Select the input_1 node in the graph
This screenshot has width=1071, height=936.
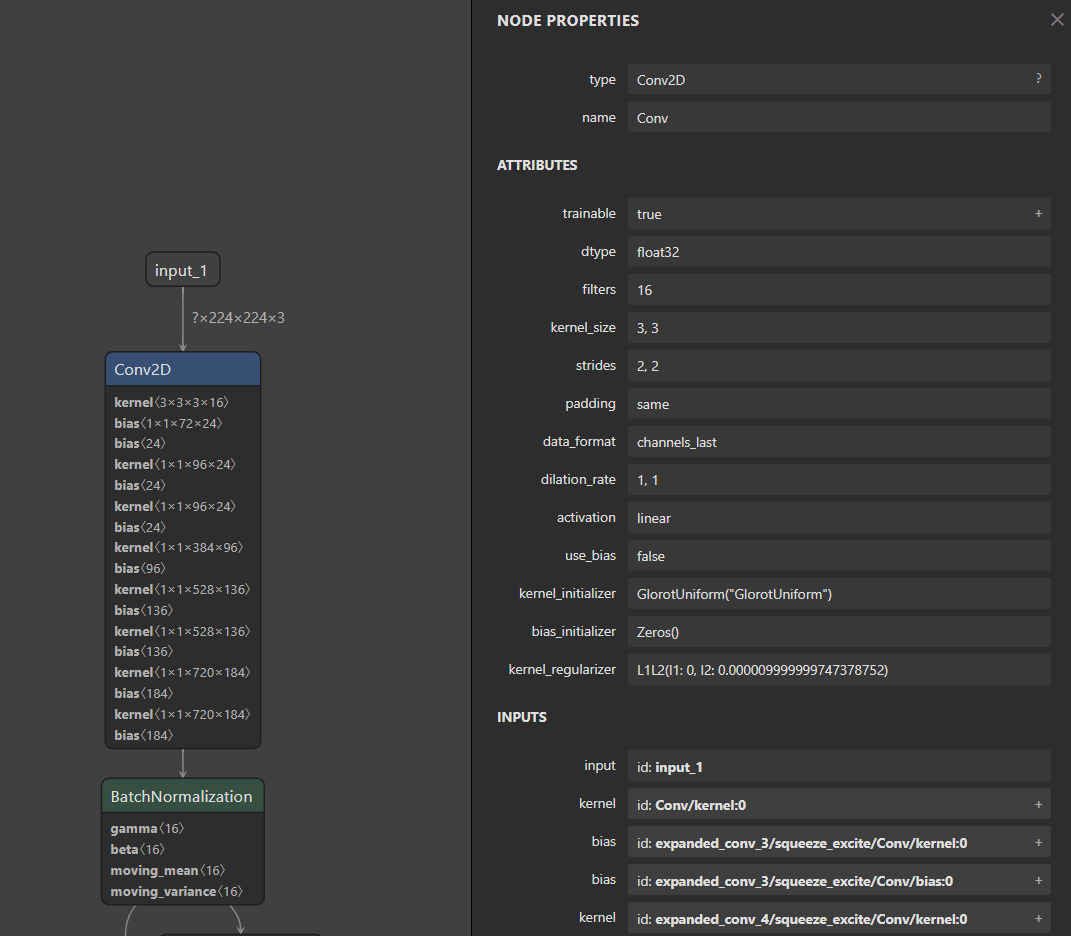pos(182,268)
